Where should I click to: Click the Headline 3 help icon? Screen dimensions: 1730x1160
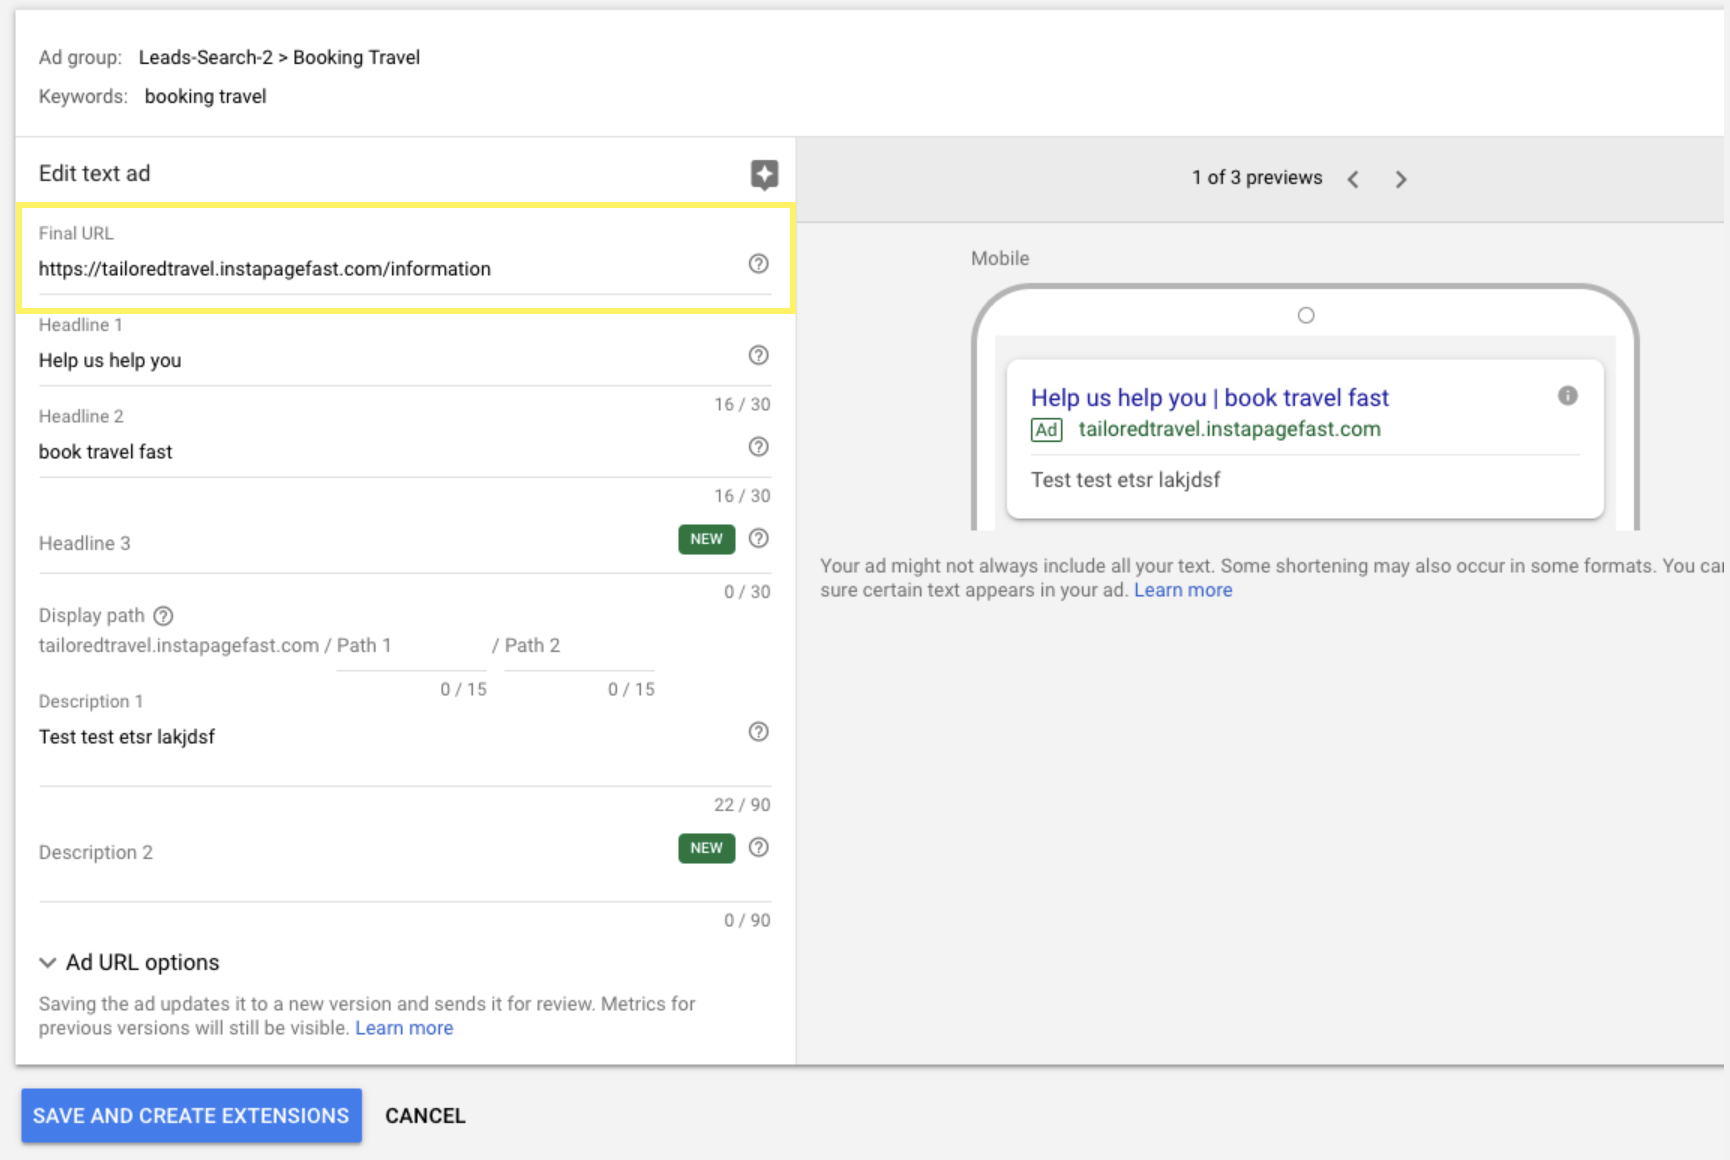(x=758, y=539)
